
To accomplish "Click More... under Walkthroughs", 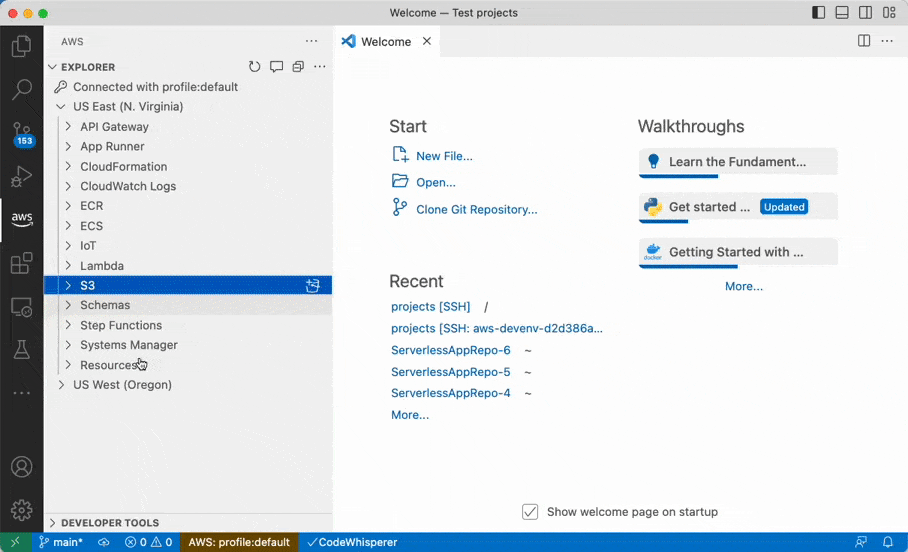I will (744, 286).
